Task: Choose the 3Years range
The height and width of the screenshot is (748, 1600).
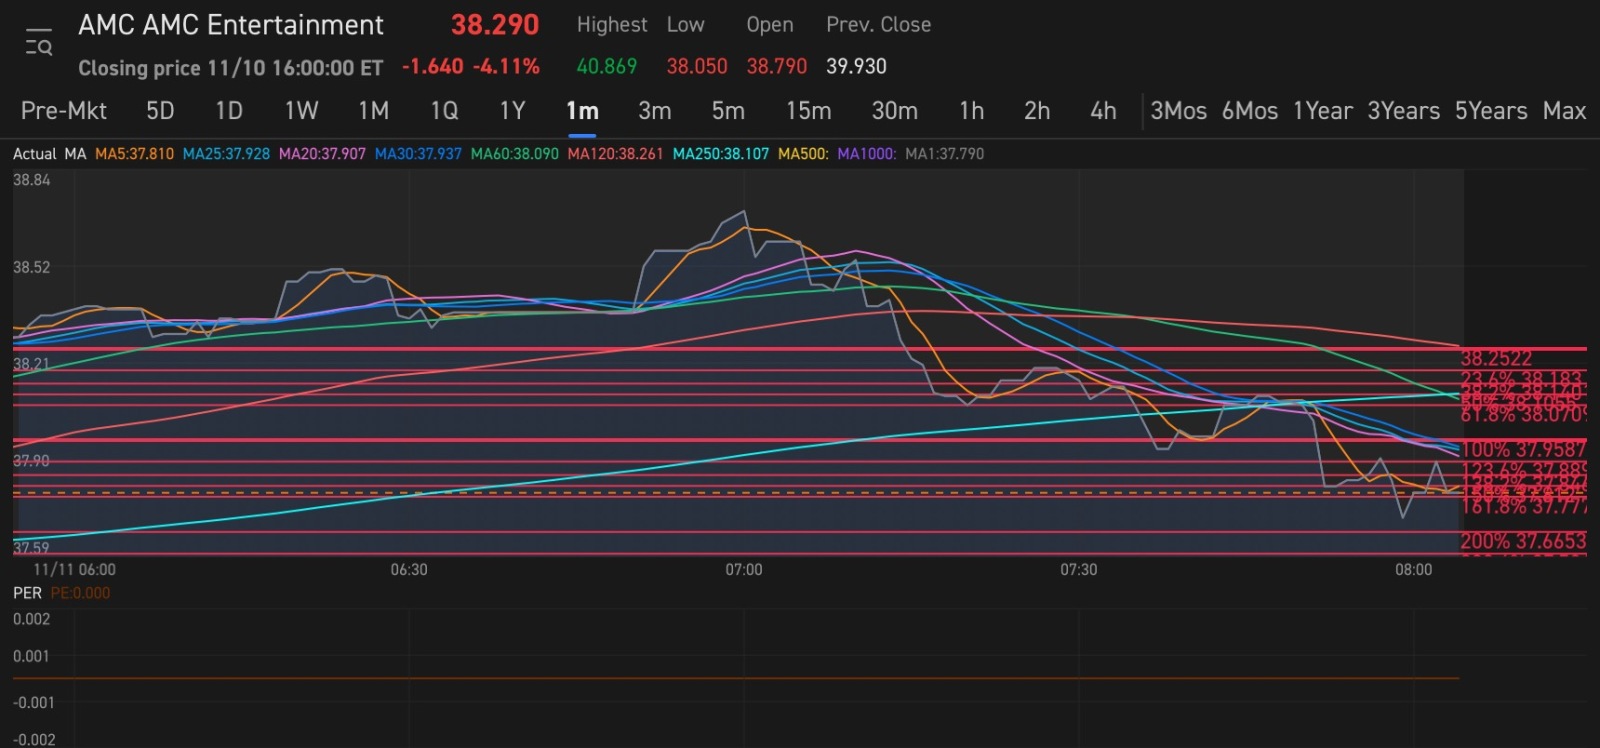Action: [1404, 111]
